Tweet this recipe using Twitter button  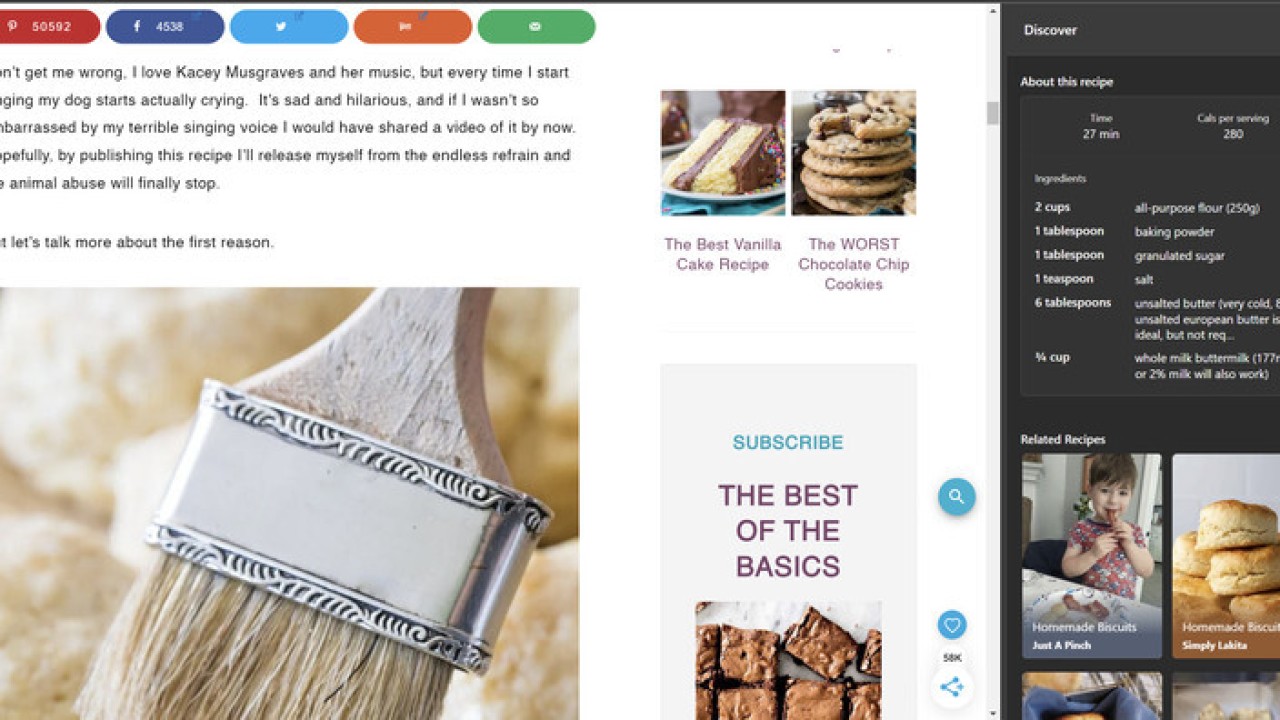tap(289, 27)
